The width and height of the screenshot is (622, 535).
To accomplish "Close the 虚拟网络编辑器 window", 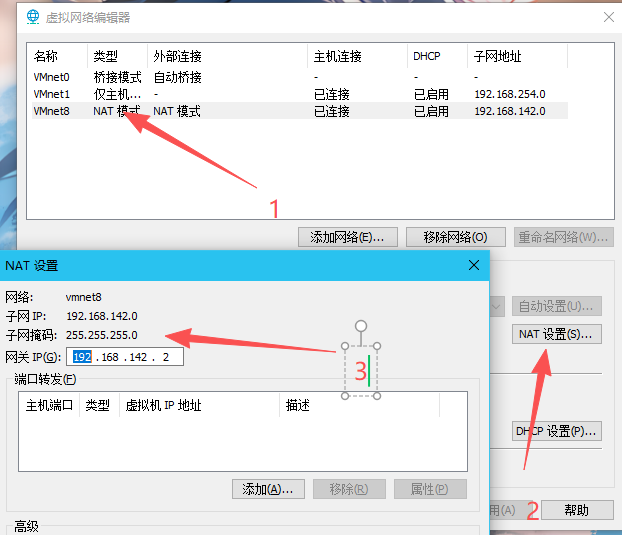I will pos(607,17).
